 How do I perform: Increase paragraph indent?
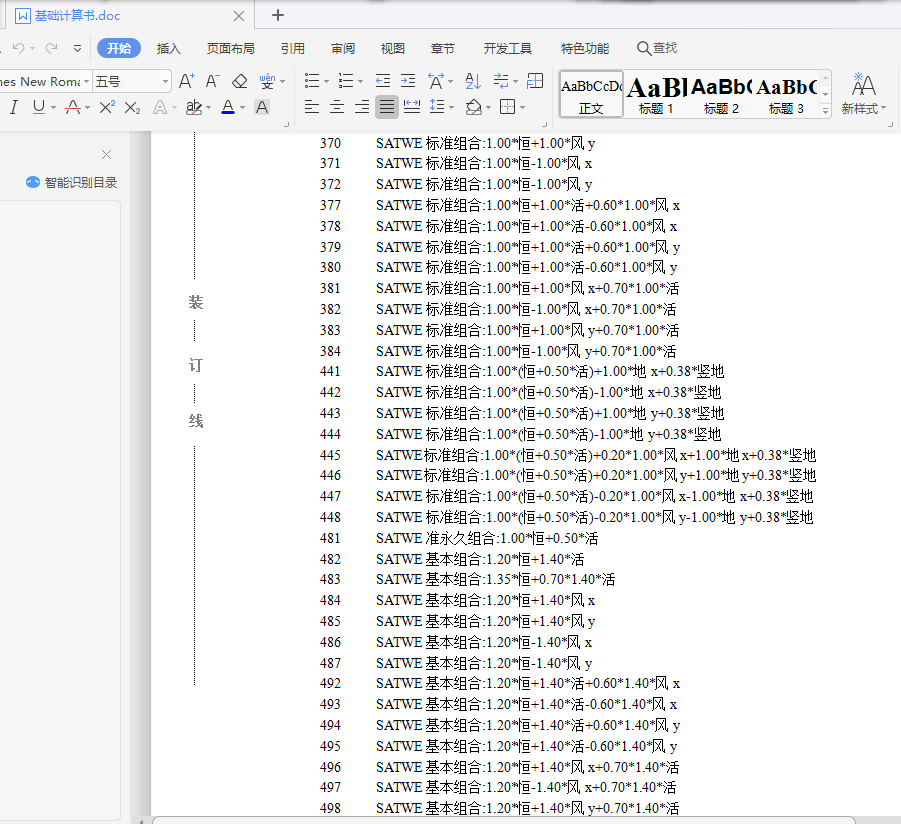click(408, 81)
